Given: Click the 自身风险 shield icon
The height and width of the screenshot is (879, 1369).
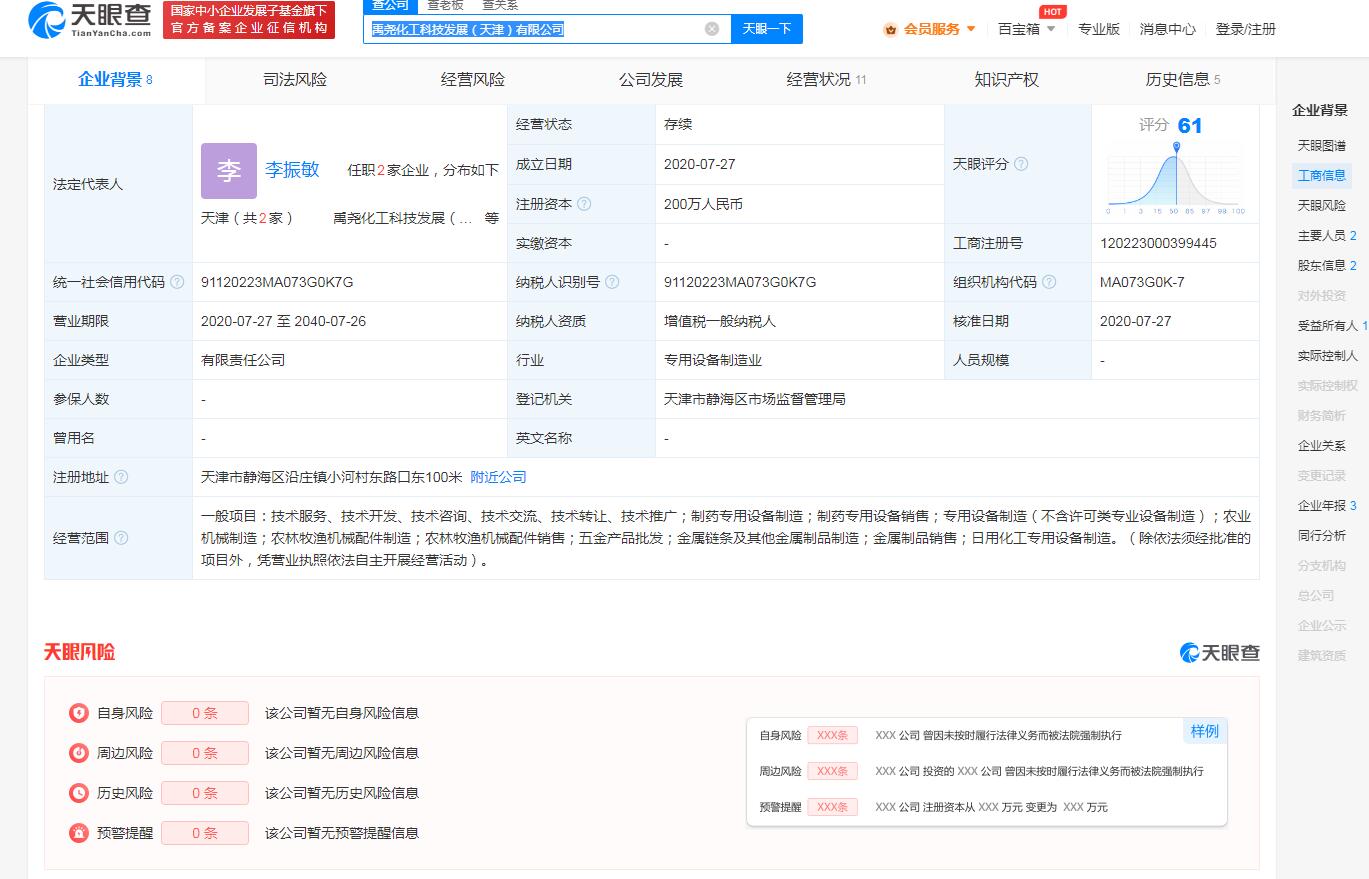Looking at the screenshot, I should [x=79, y=713].
